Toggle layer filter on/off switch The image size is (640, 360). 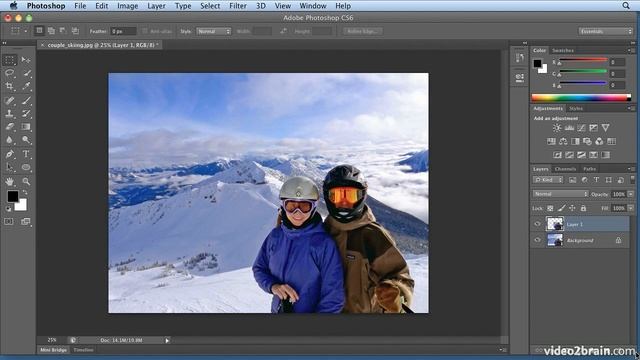point(633,179)
